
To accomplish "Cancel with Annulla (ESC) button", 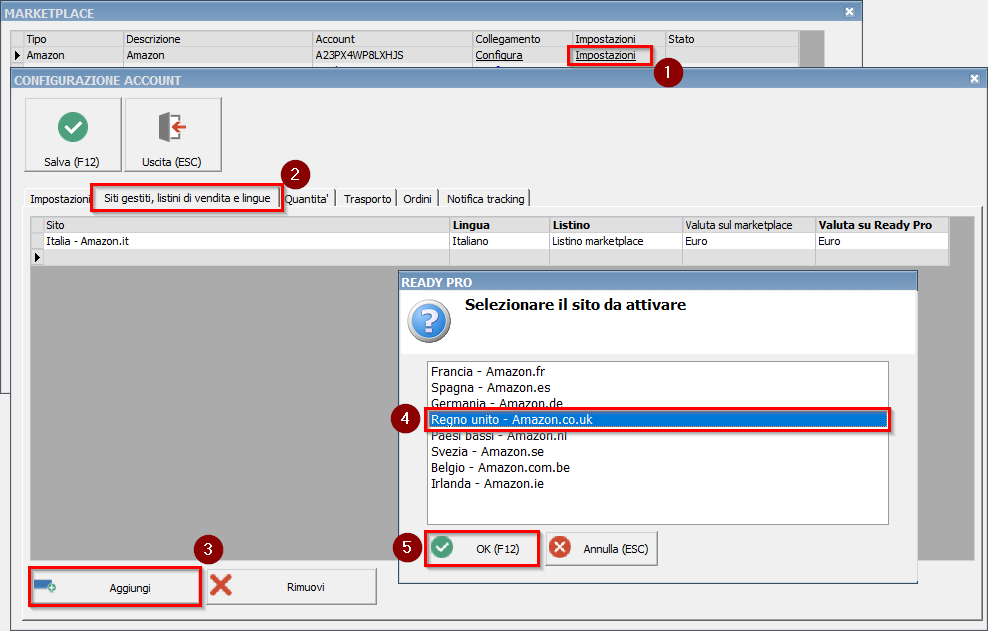I will coord(601,548).
